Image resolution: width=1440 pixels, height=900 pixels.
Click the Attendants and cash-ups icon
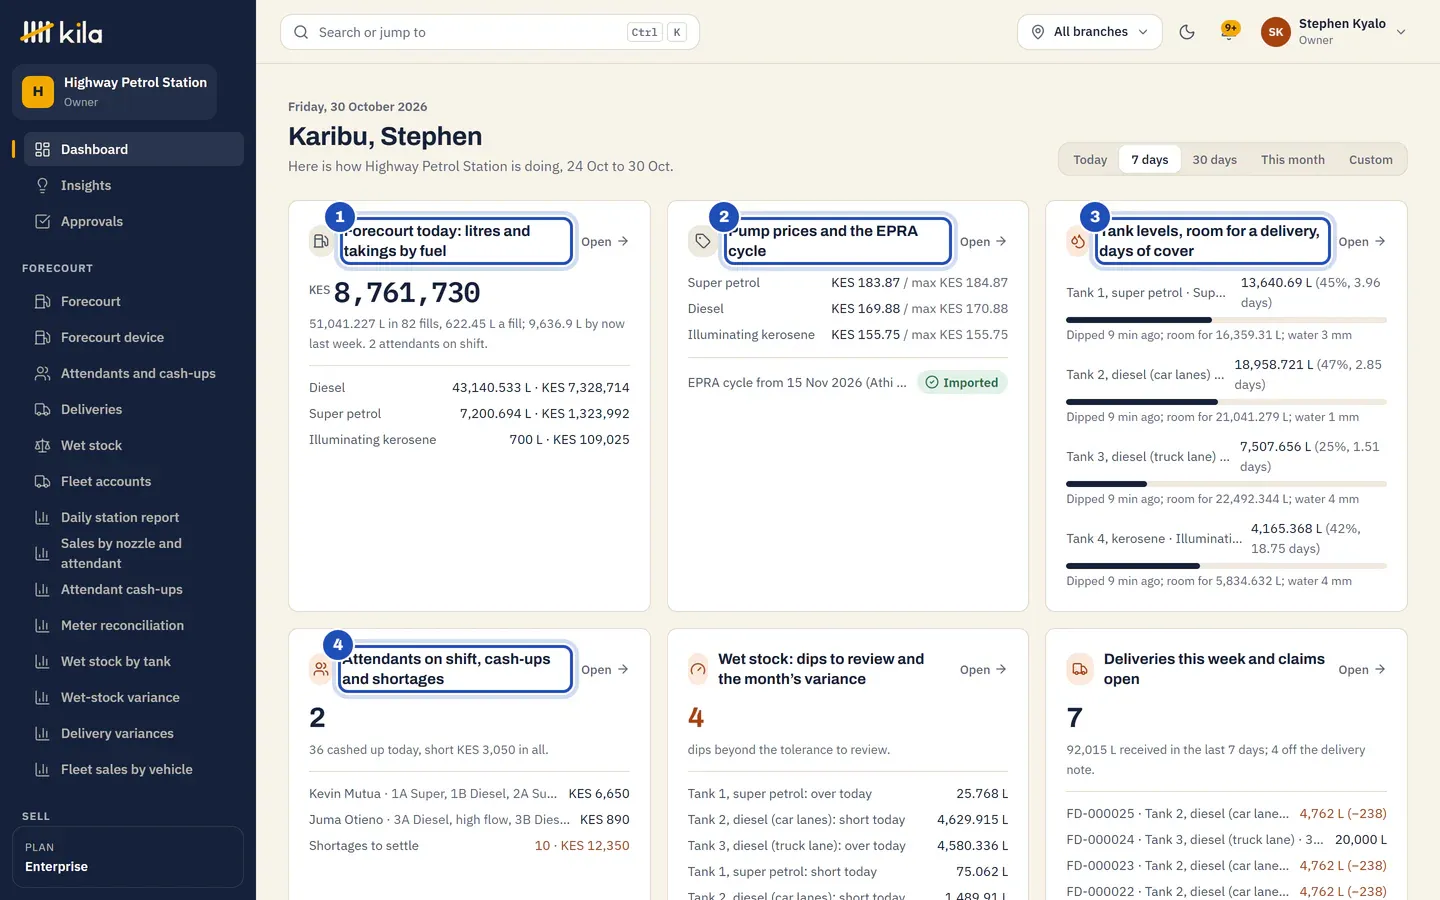click(42, 373)
